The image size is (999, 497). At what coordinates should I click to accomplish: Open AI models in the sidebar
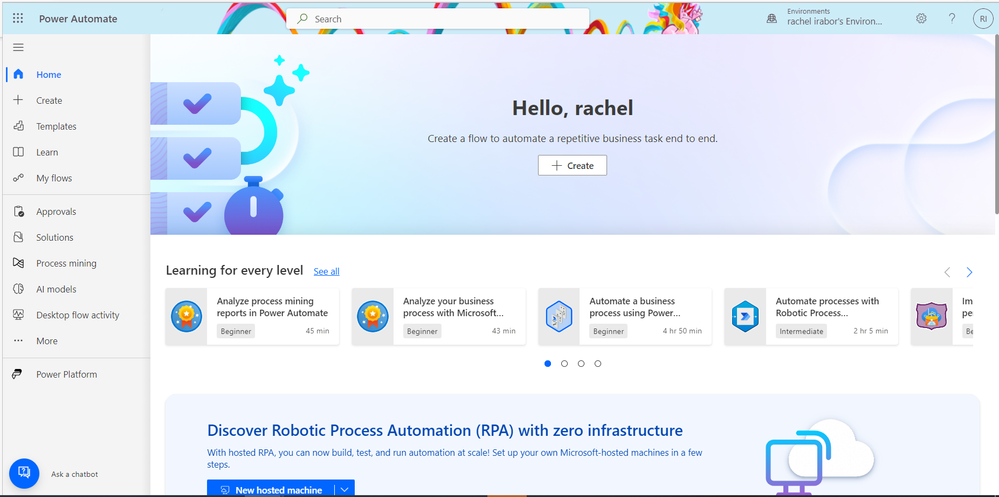56,289
